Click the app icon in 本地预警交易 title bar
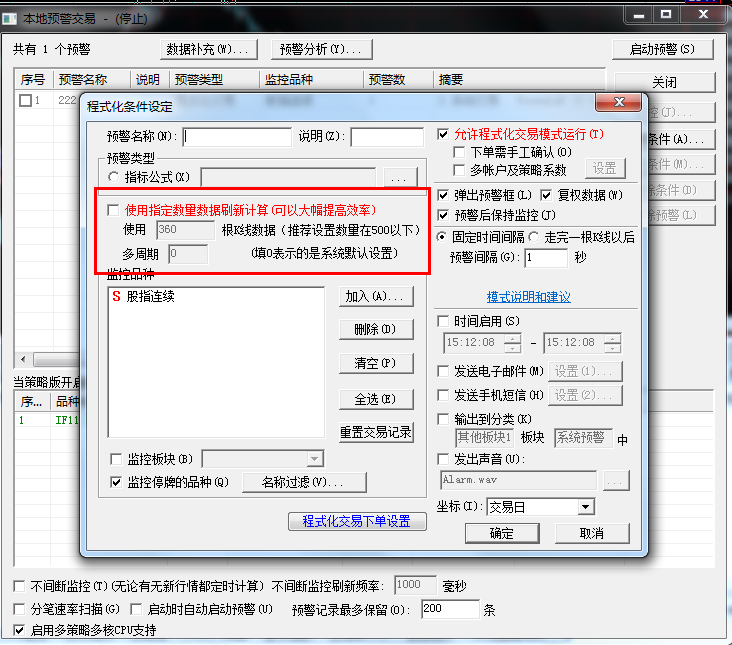The height and width of the screenshot is (645, 732). tap(9, 19)
